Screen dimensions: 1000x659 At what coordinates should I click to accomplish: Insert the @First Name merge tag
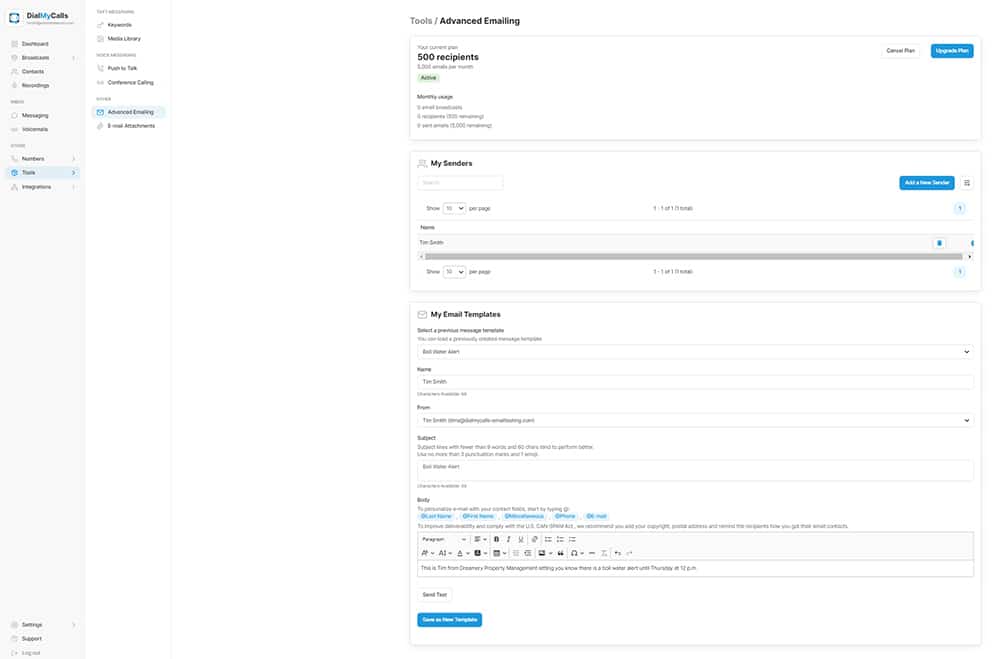coord(477,516)
